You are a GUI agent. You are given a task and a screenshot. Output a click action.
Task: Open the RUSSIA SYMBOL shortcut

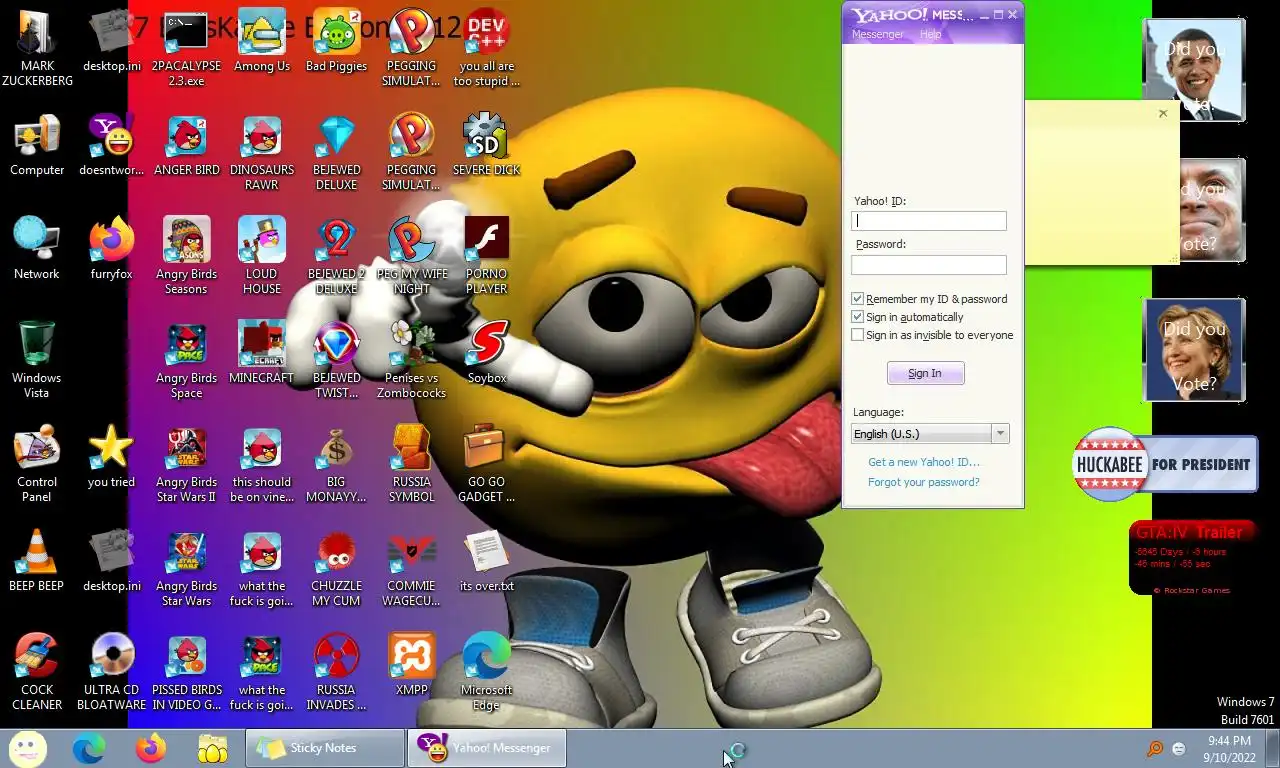pos(411,448)
